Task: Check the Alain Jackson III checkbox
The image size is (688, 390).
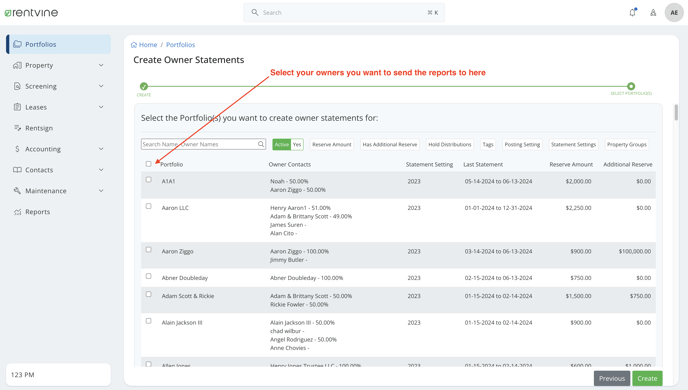Action: tap(148, 321)
